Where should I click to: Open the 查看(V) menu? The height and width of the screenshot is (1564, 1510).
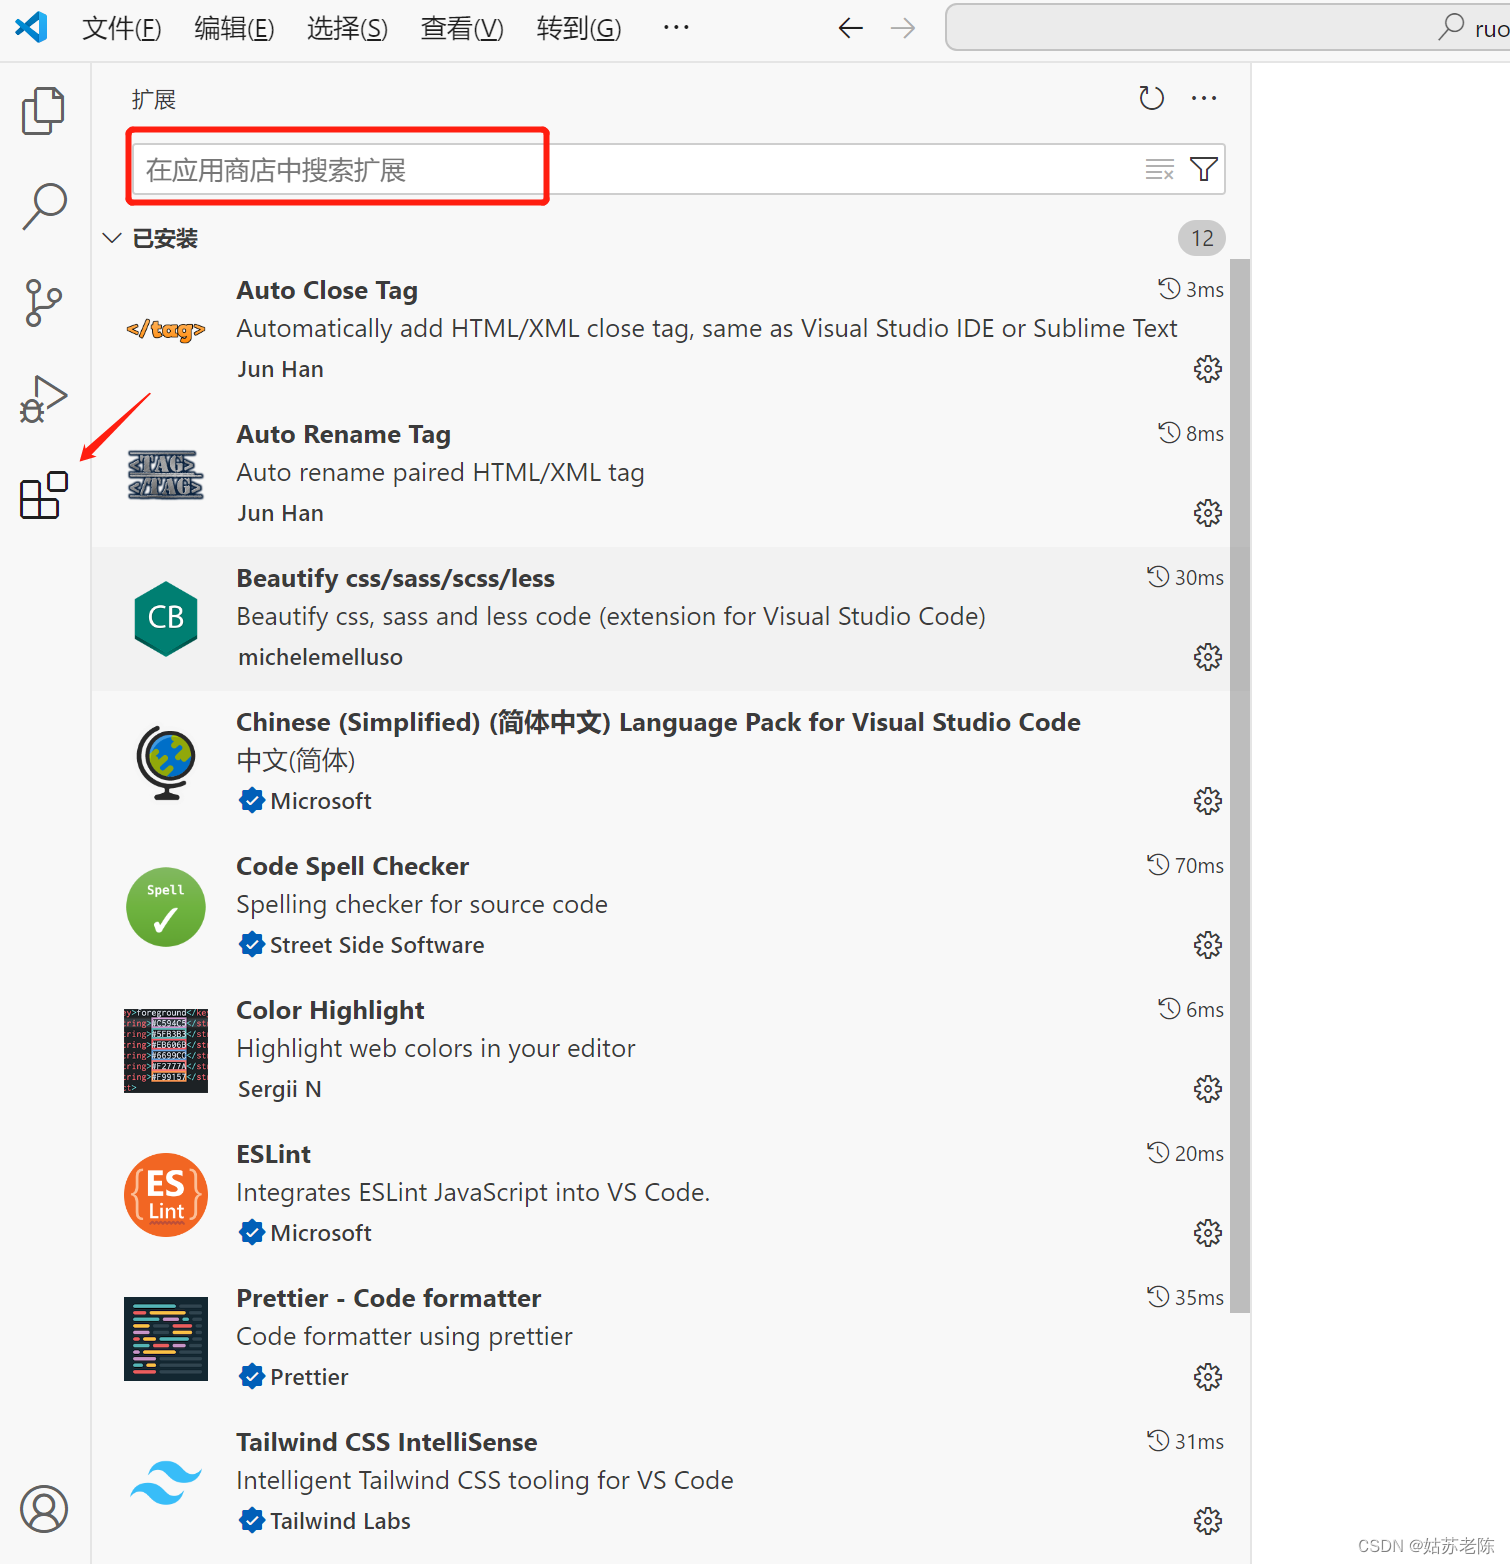click(462, 28)
